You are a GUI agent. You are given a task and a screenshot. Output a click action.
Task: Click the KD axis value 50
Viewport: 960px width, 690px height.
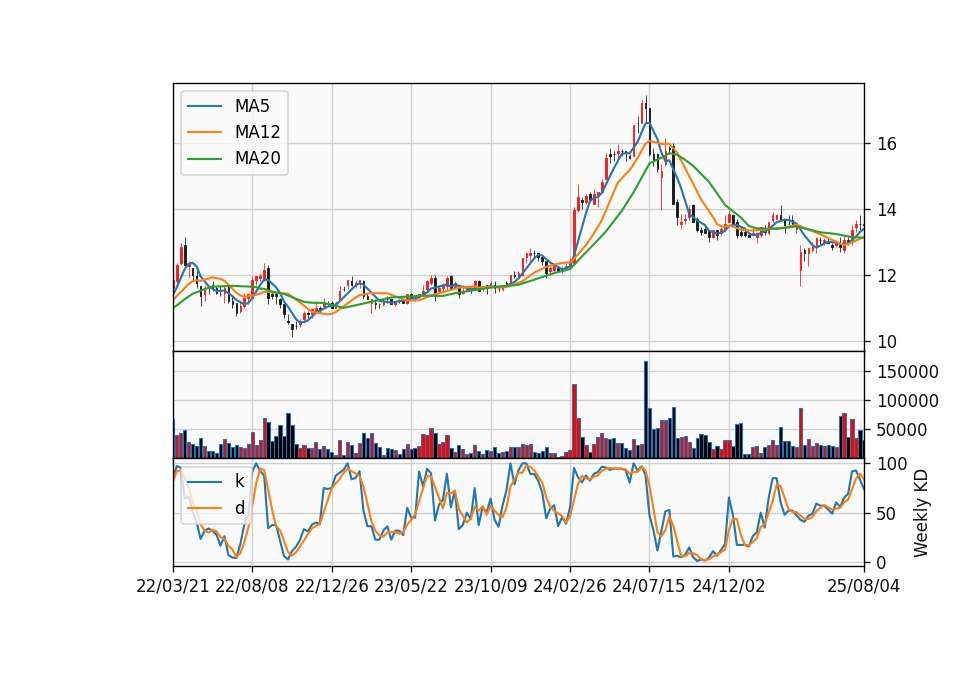coord(887,514)
